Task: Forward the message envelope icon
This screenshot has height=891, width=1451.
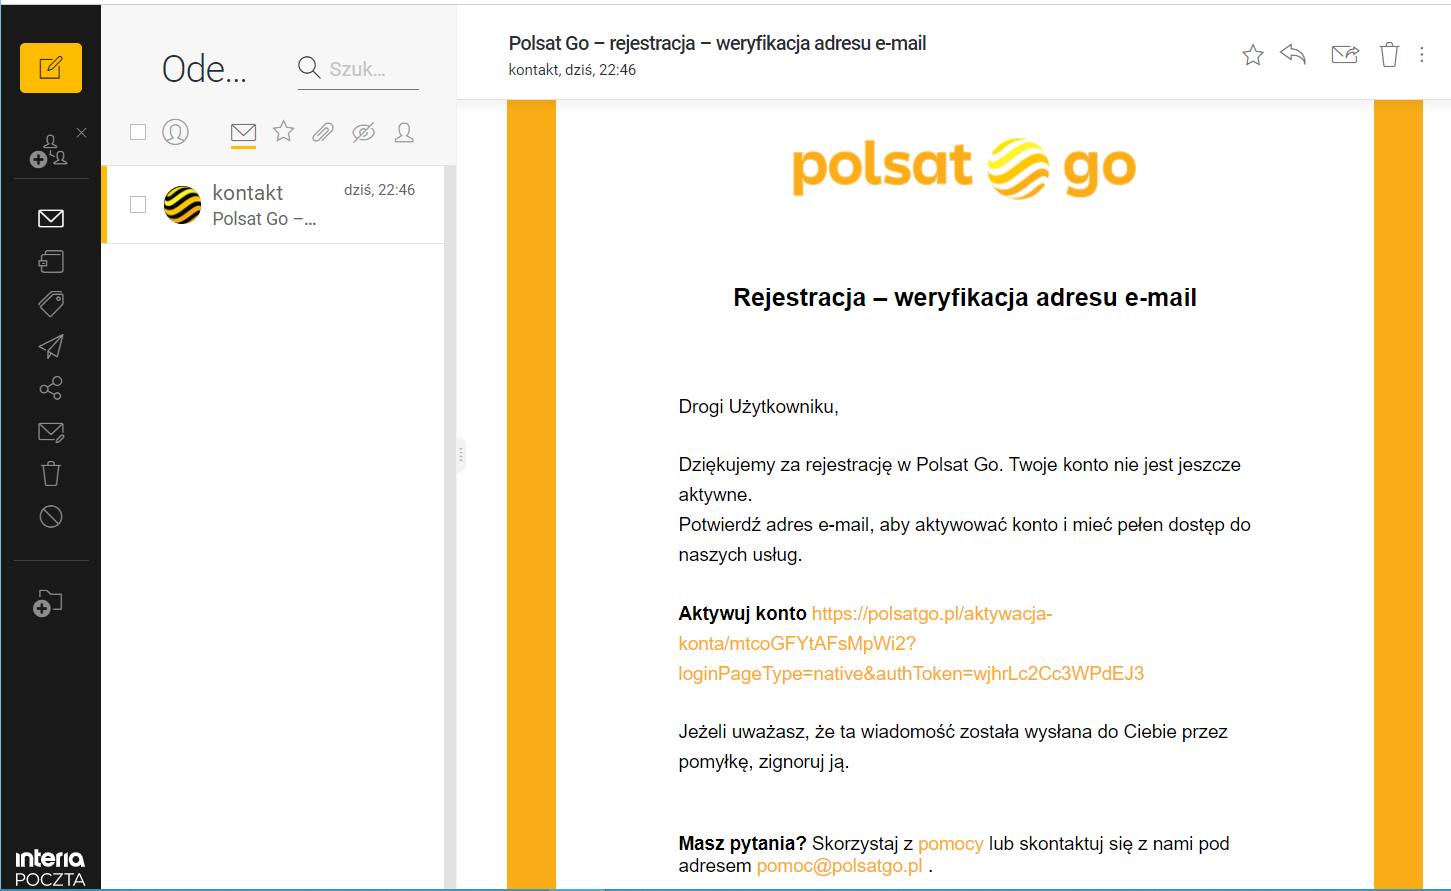Action: (x=1345, y=54)
